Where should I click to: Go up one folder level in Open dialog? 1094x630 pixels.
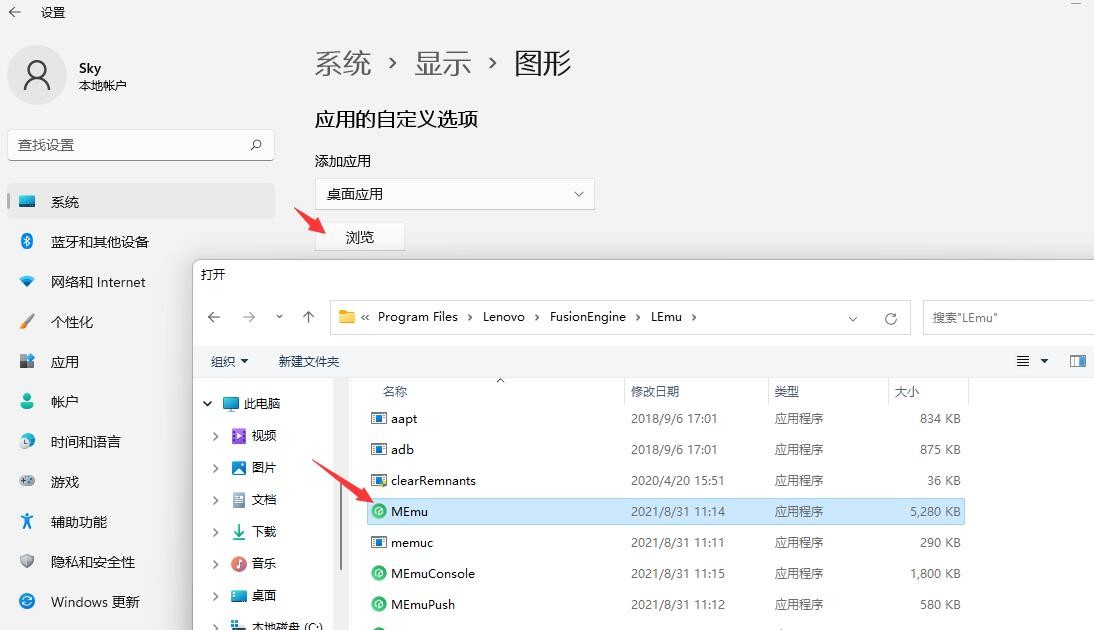(308, 317)
